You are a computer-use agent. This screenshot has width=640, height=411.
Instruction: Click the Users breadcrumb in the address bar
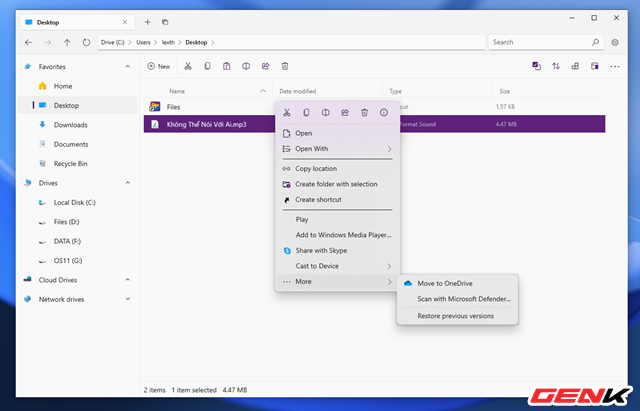(x=143, y=42)
